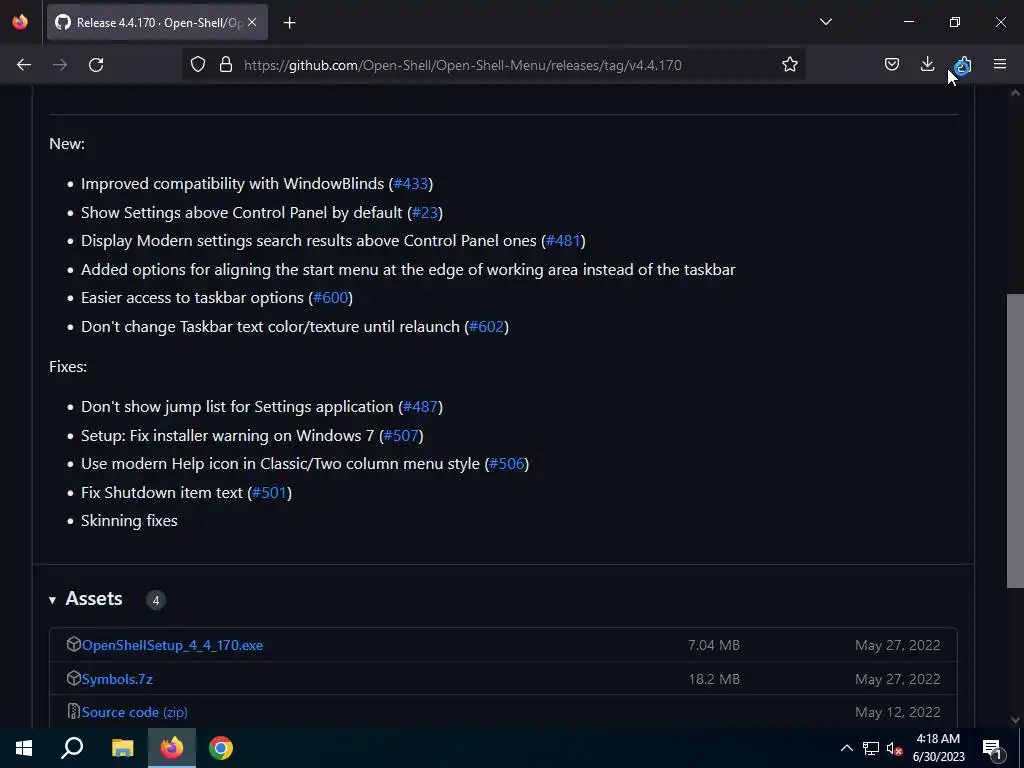This screenshot has width=1024, height=768.
Task: Launch Google Chrome from taskbar
Action: pyautogui.click(x=221, y=748)
